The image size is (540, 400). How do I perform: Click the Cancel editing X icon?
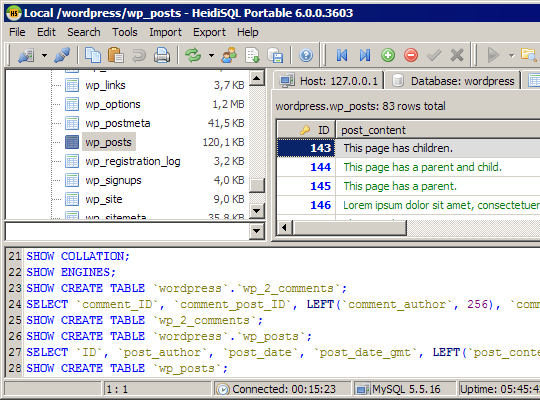tap(457, 55)
